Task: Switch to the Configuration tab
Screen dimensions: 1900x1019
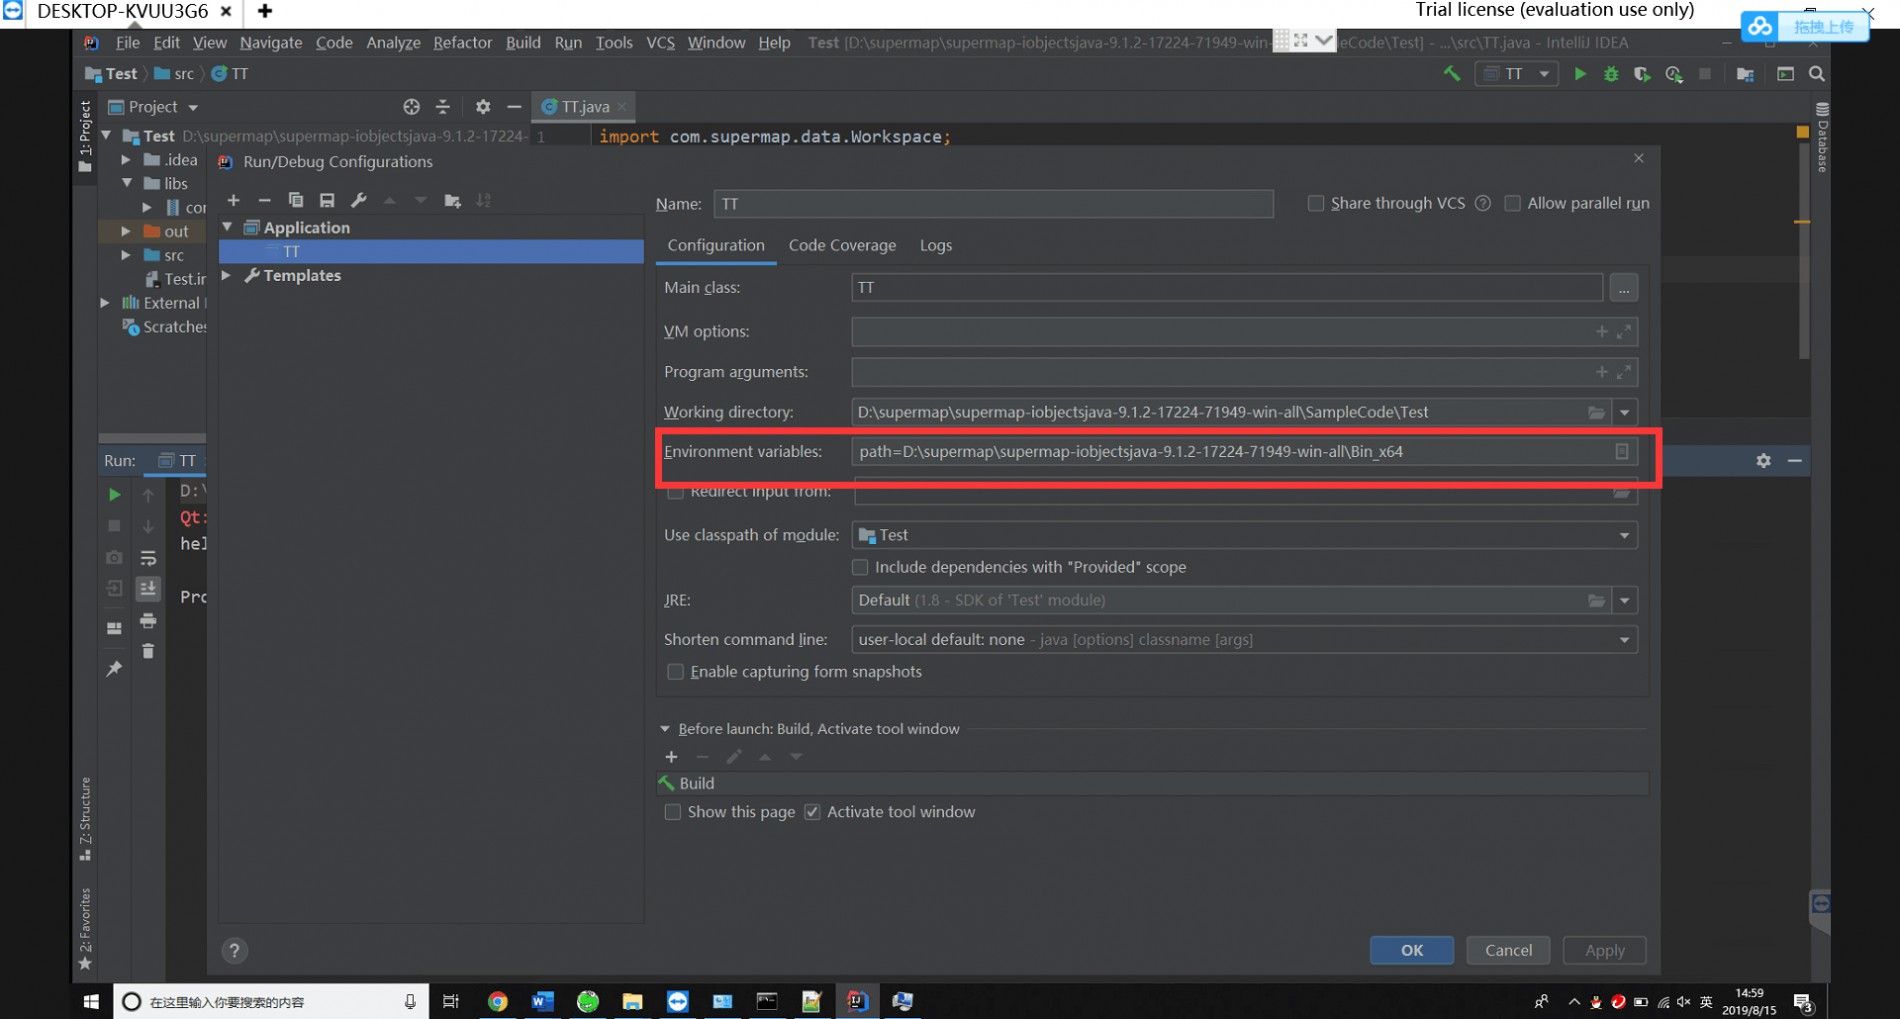Action: point(716,245)
